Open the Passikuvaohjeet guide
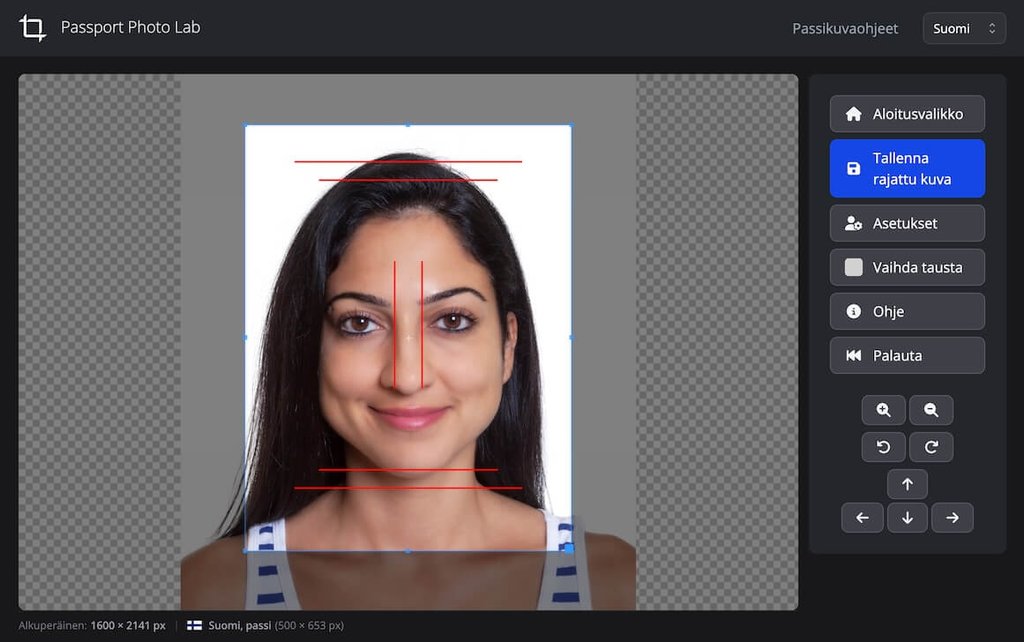Screen dimensions: 1024x642 coord(845,28)
